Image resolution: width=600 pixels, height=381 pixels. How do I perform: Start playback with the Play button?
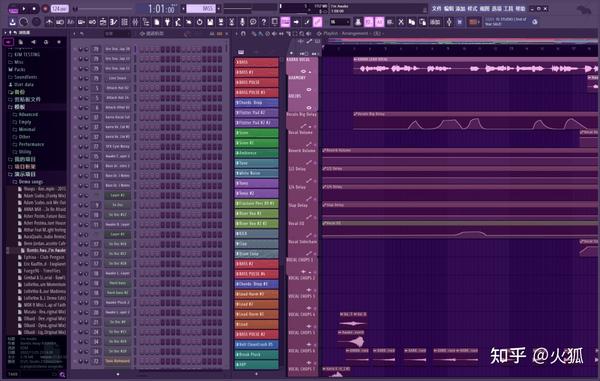click(24, 8)
